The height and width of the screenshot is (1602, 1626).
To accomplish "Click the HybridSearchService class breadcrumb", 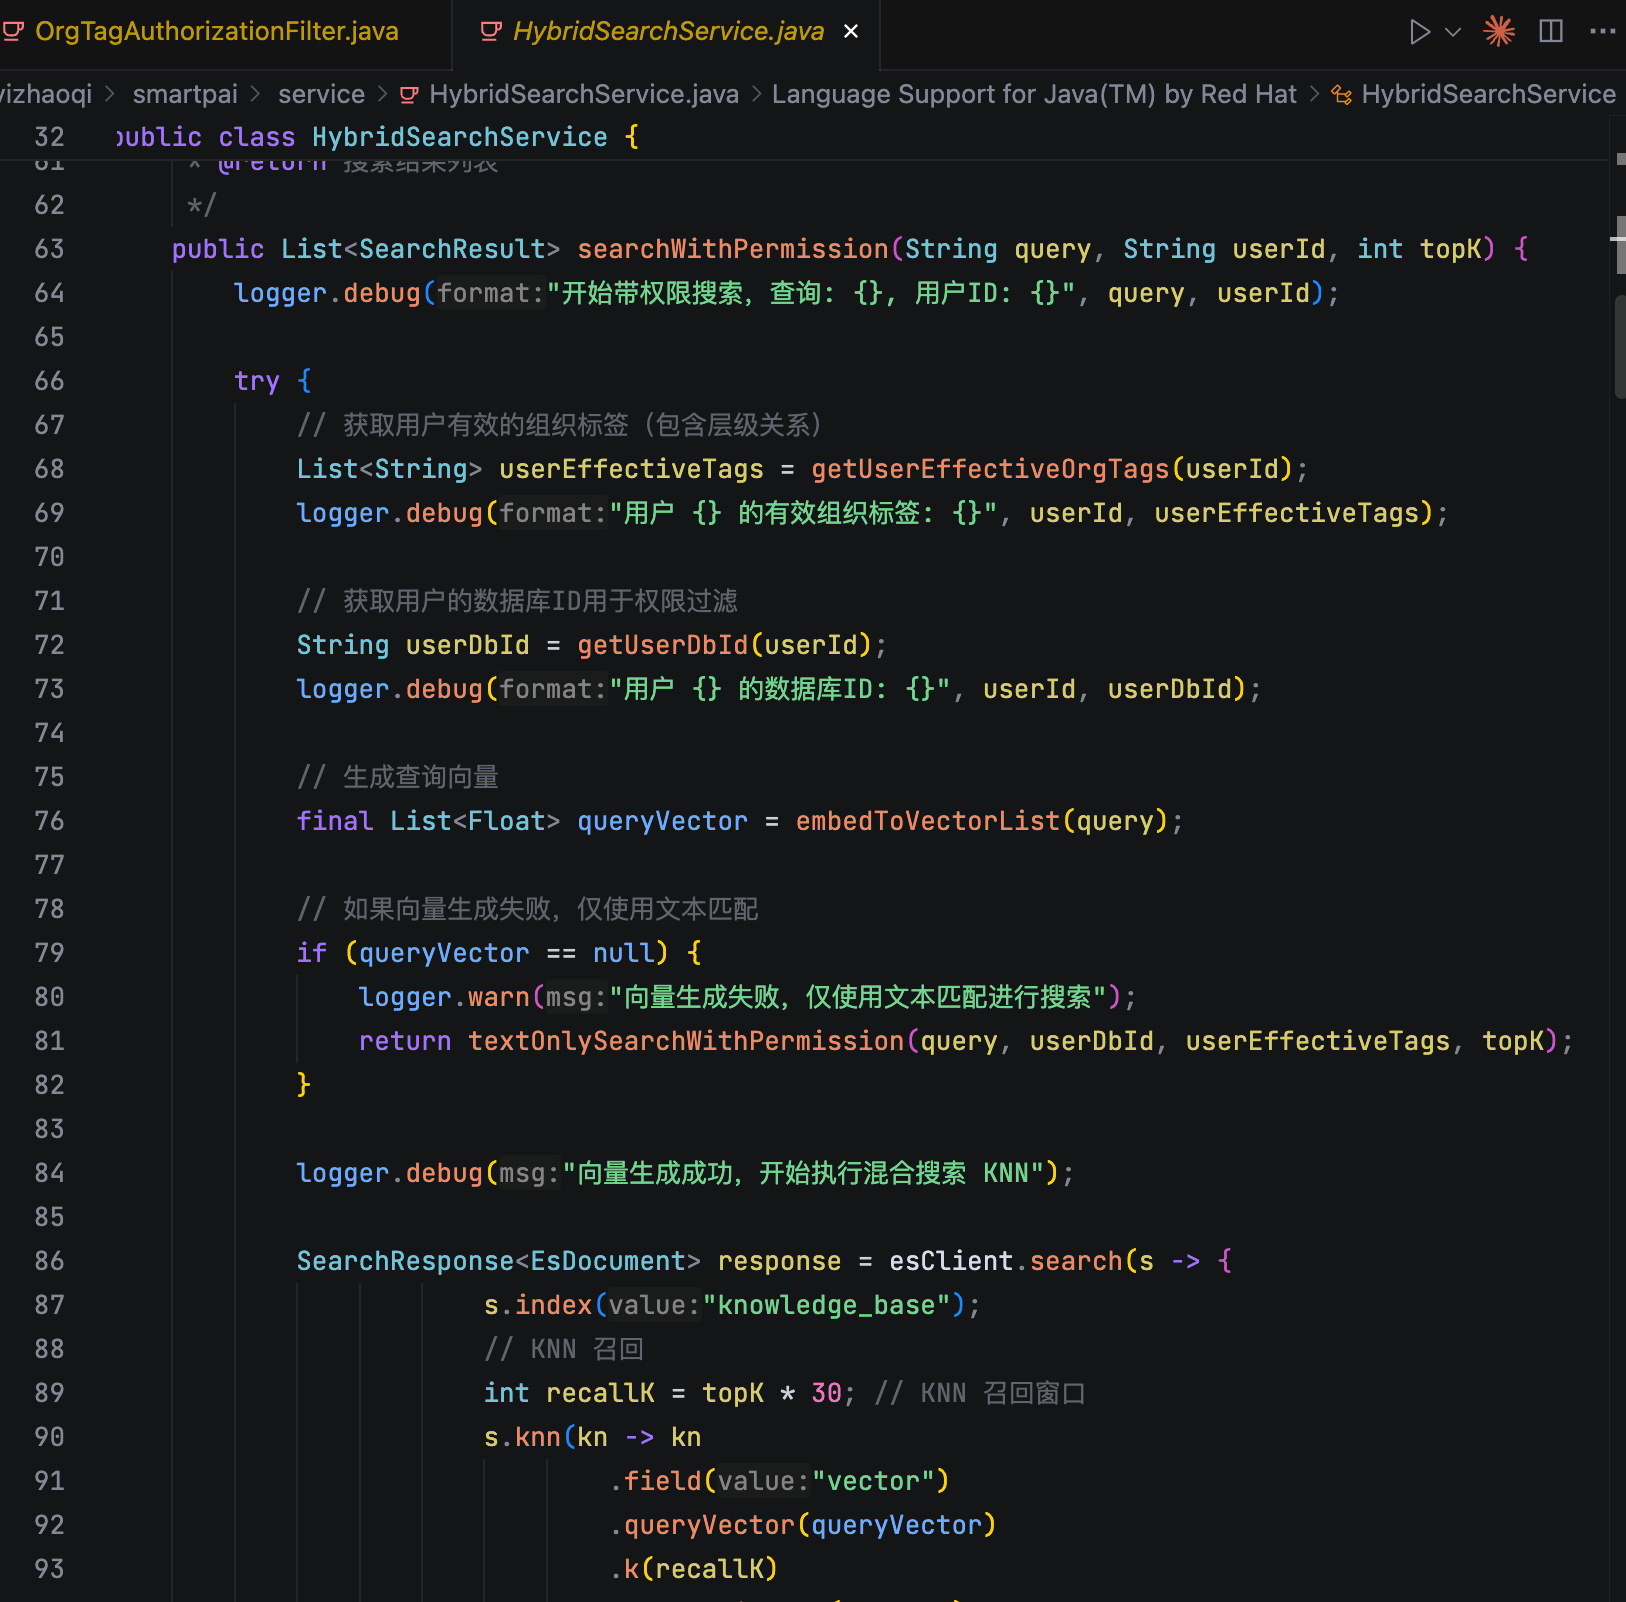I will pyautogui.click(x=1488, y=94).
